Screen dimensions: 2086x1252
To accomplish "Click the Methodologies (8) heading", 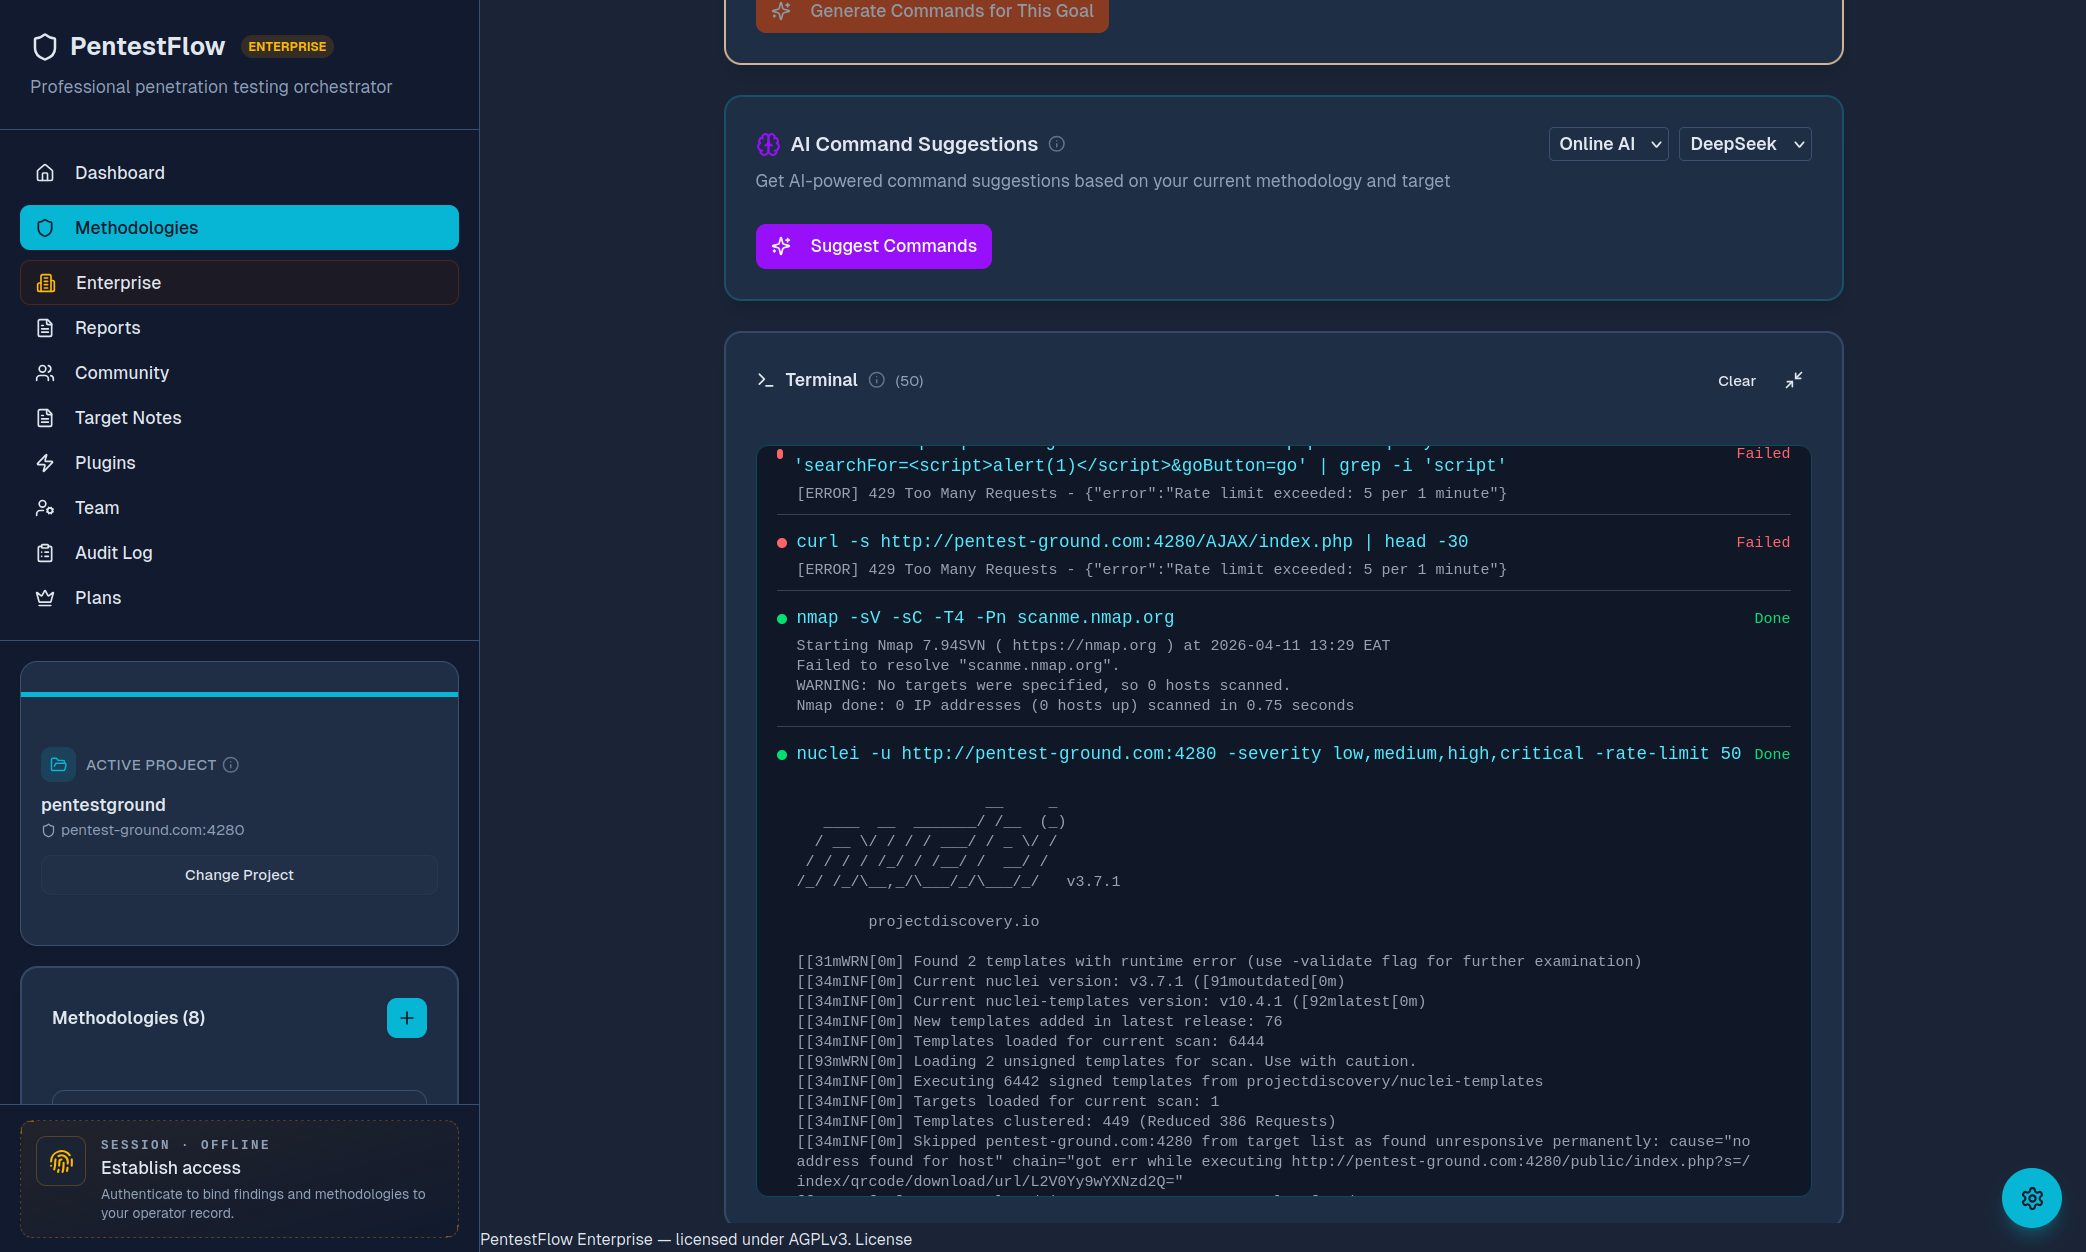I will (x=128, y=1018).
